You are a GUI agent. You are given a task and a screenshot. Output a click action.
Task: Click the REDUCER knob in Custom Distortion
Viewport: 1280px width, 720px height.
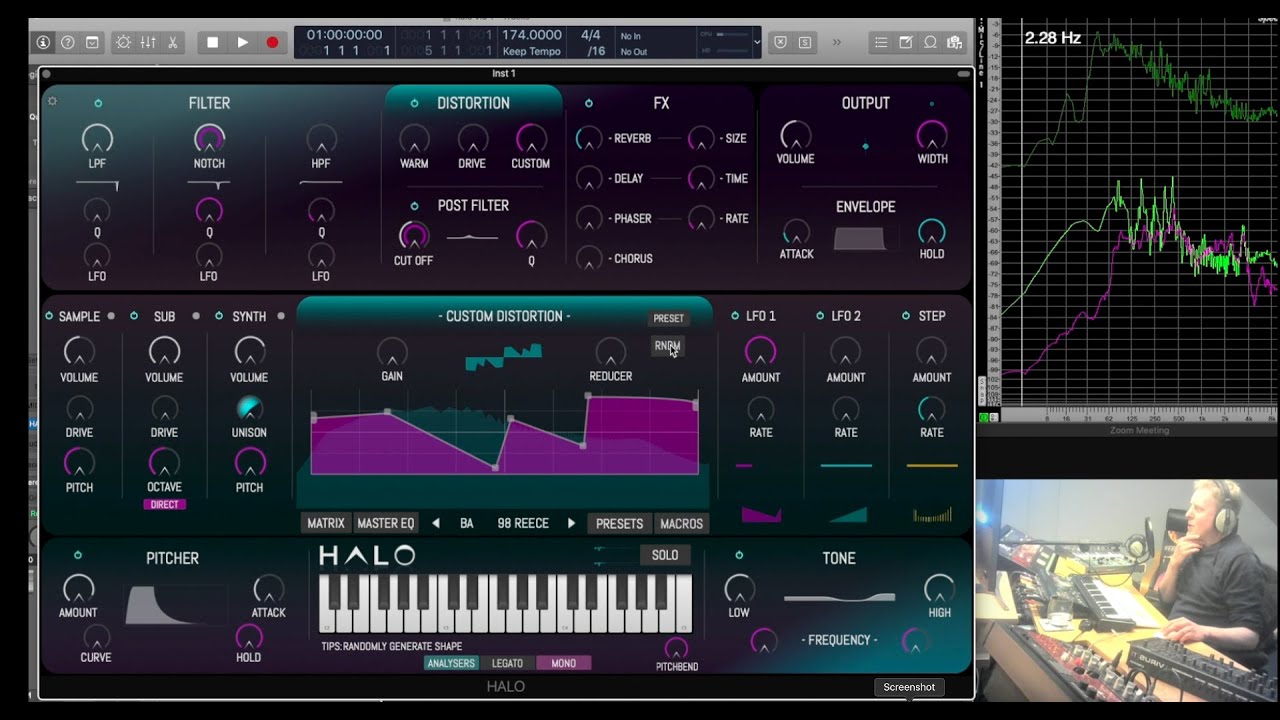[610, 352]
